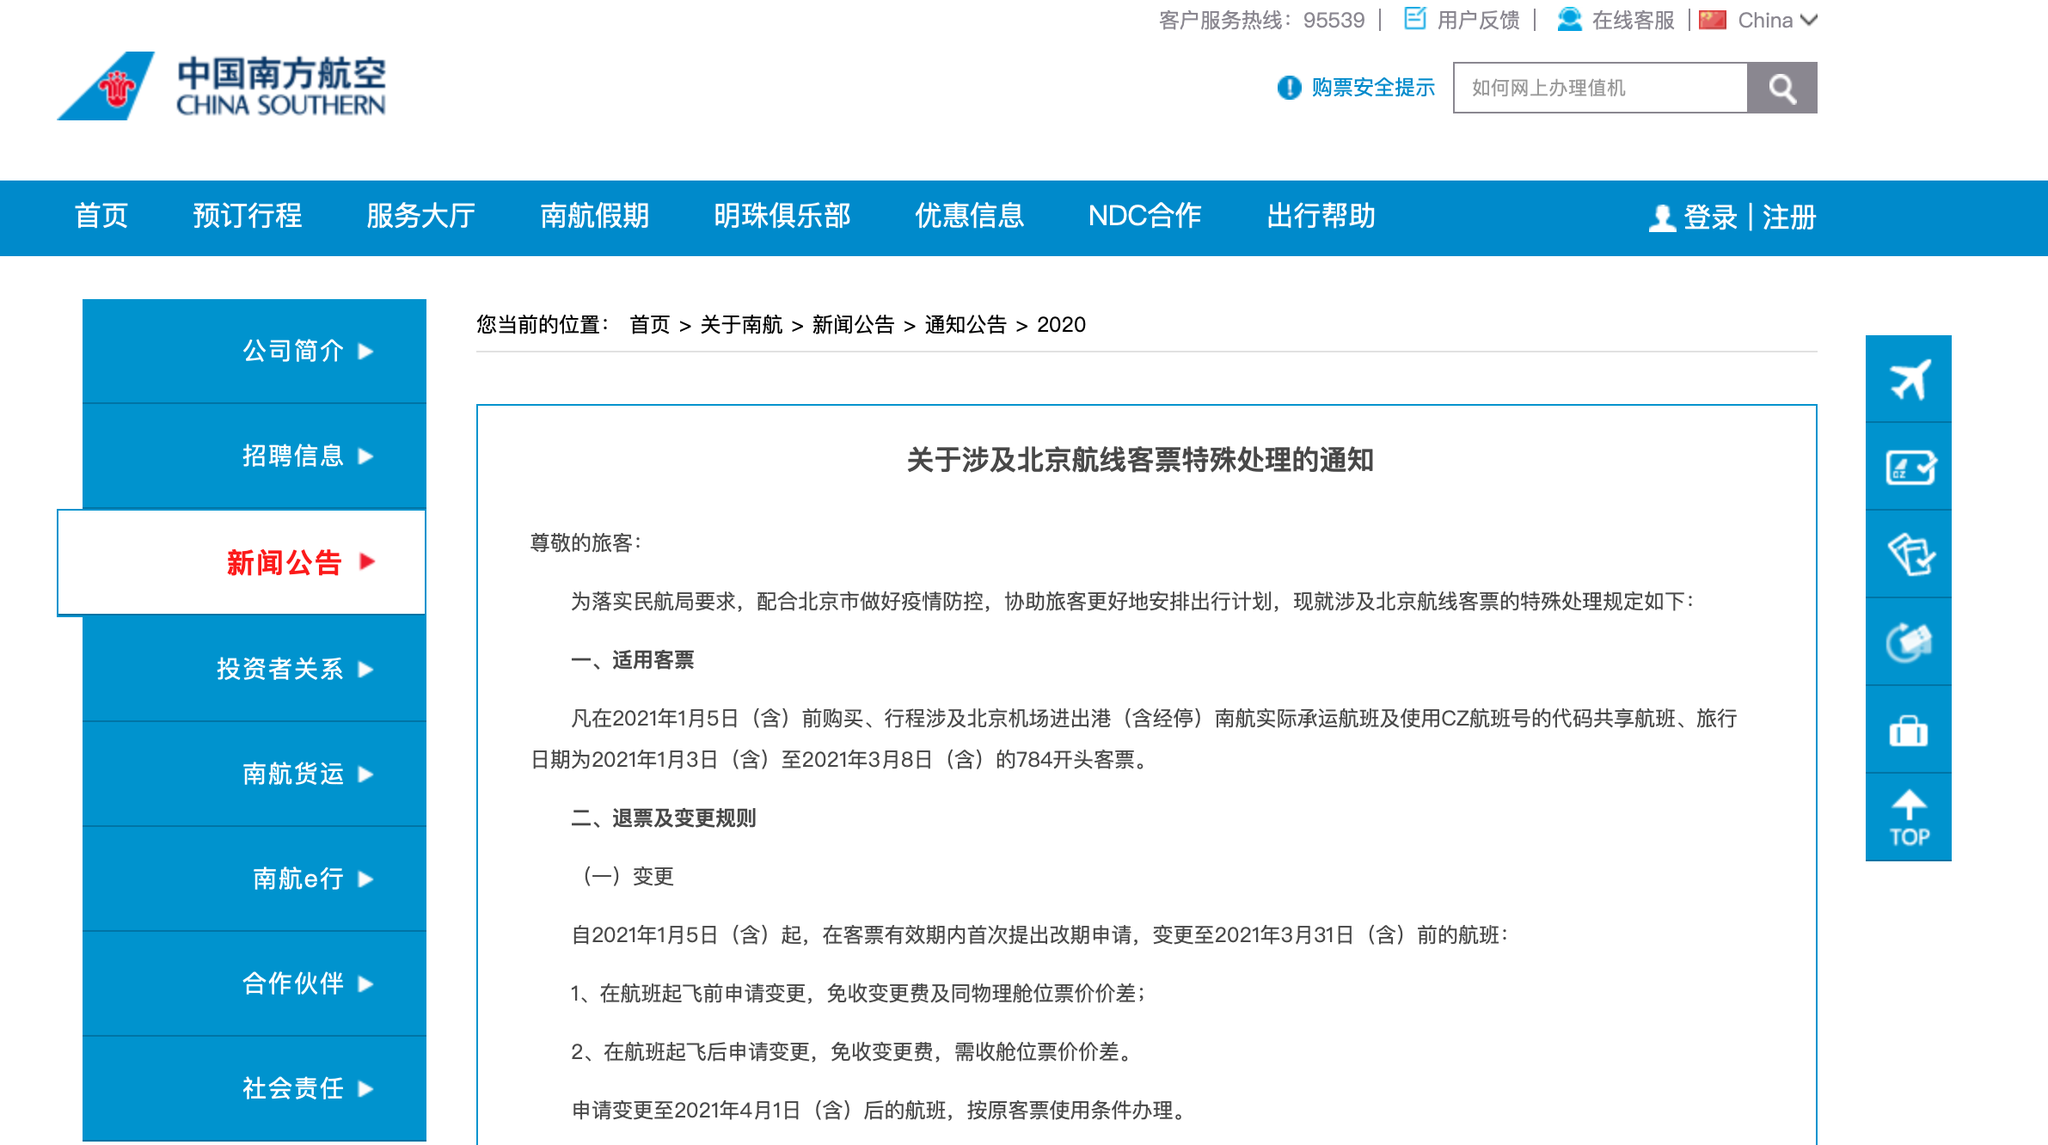Focus the 如何网上办理值机 search field
The image size is (2048, 1145).
[1600, 88]
